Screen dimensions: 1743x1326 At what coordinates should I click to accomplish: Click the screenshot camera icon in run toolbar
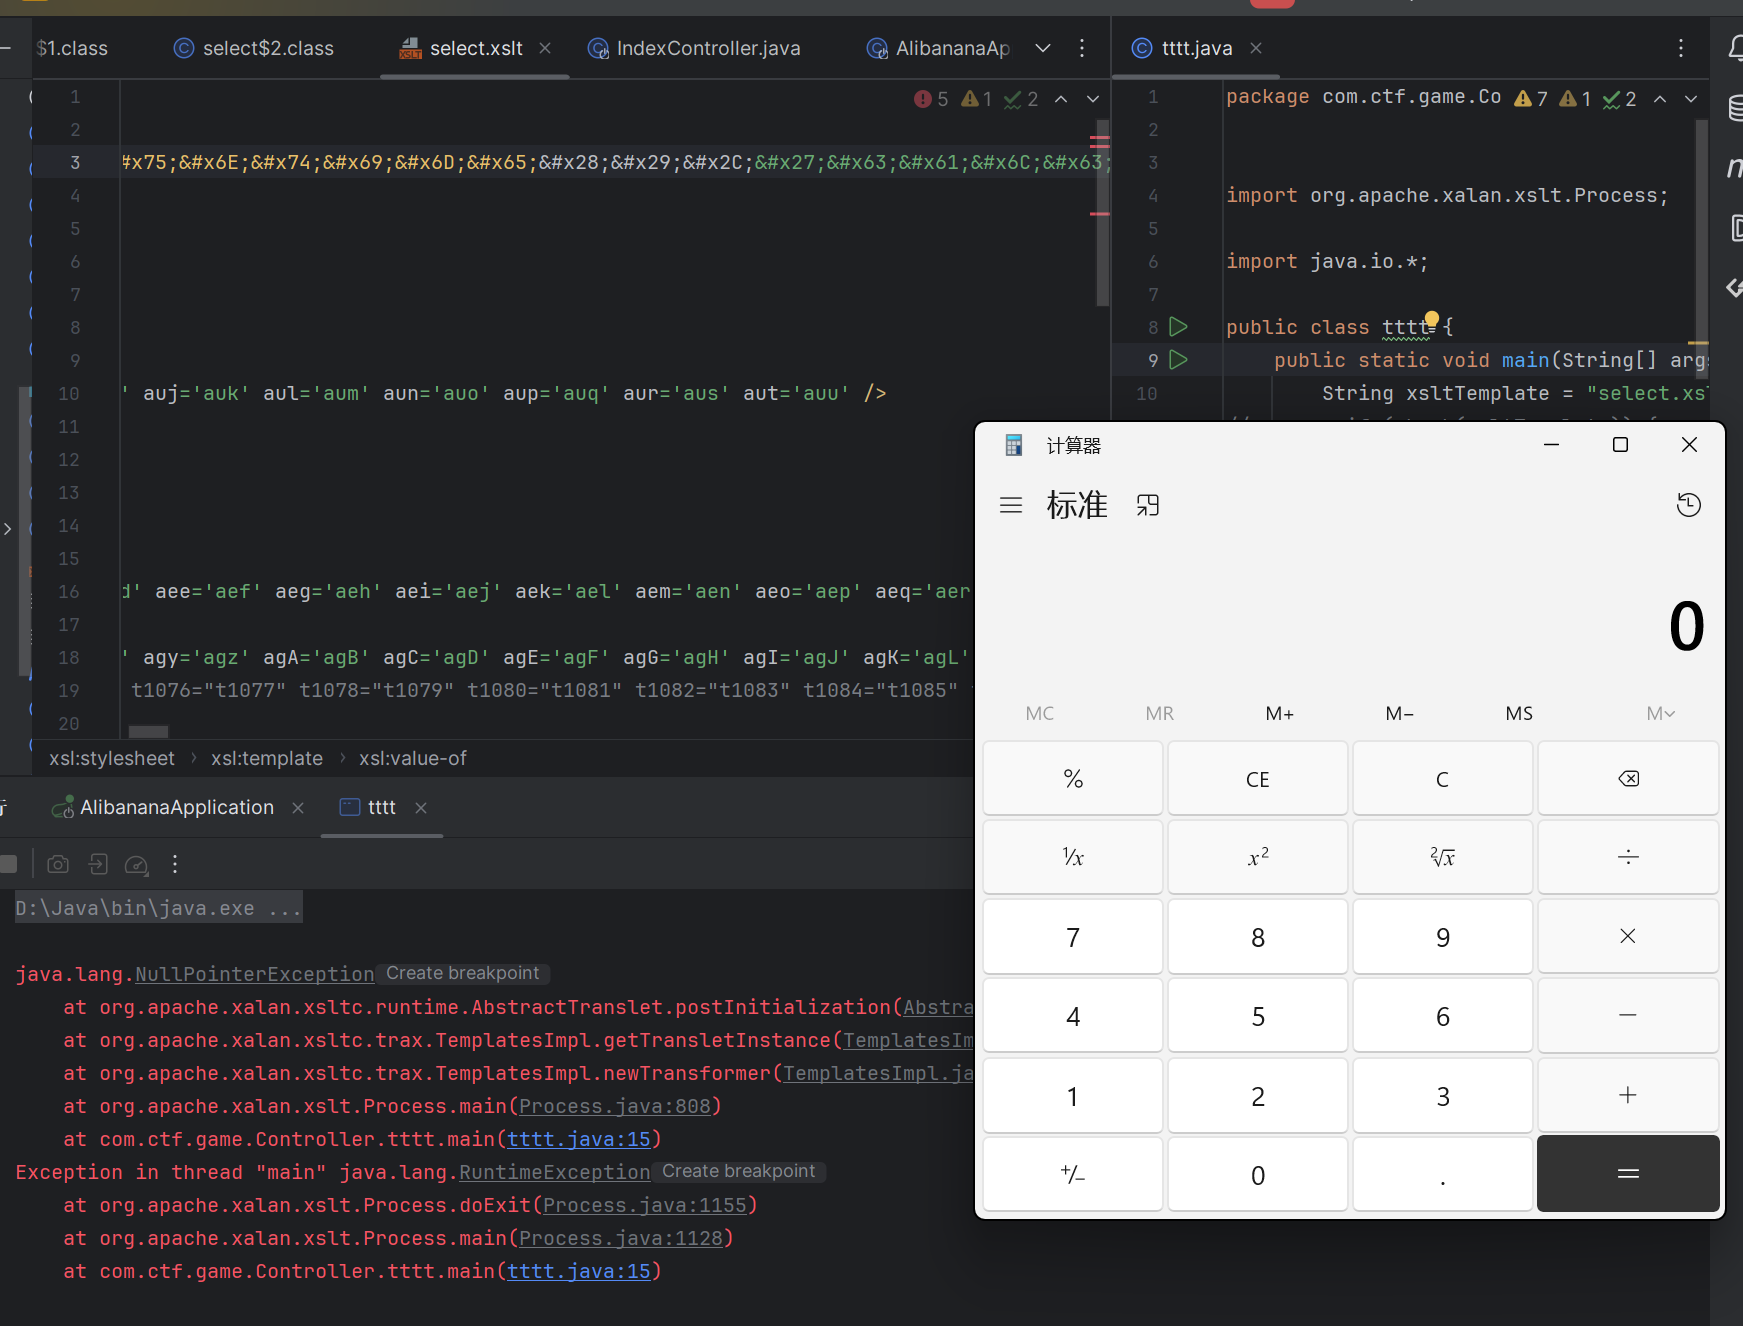[58, 864]
